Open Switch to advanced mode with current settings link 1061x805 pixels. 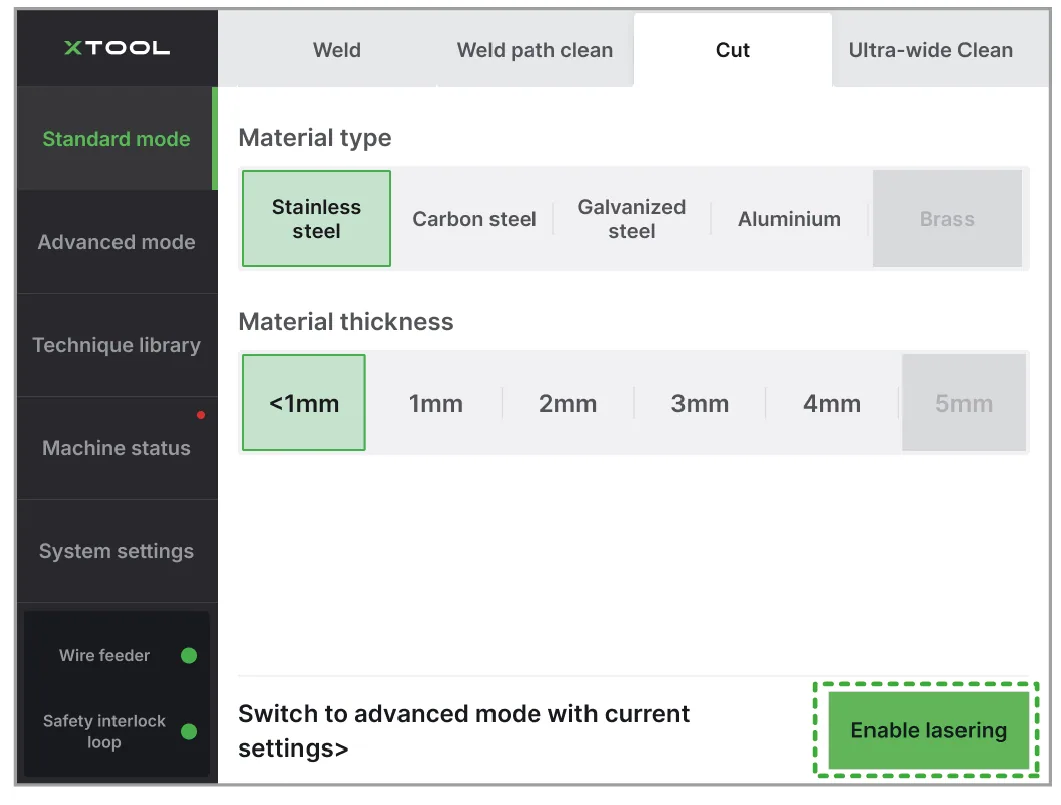pos(464,731)
